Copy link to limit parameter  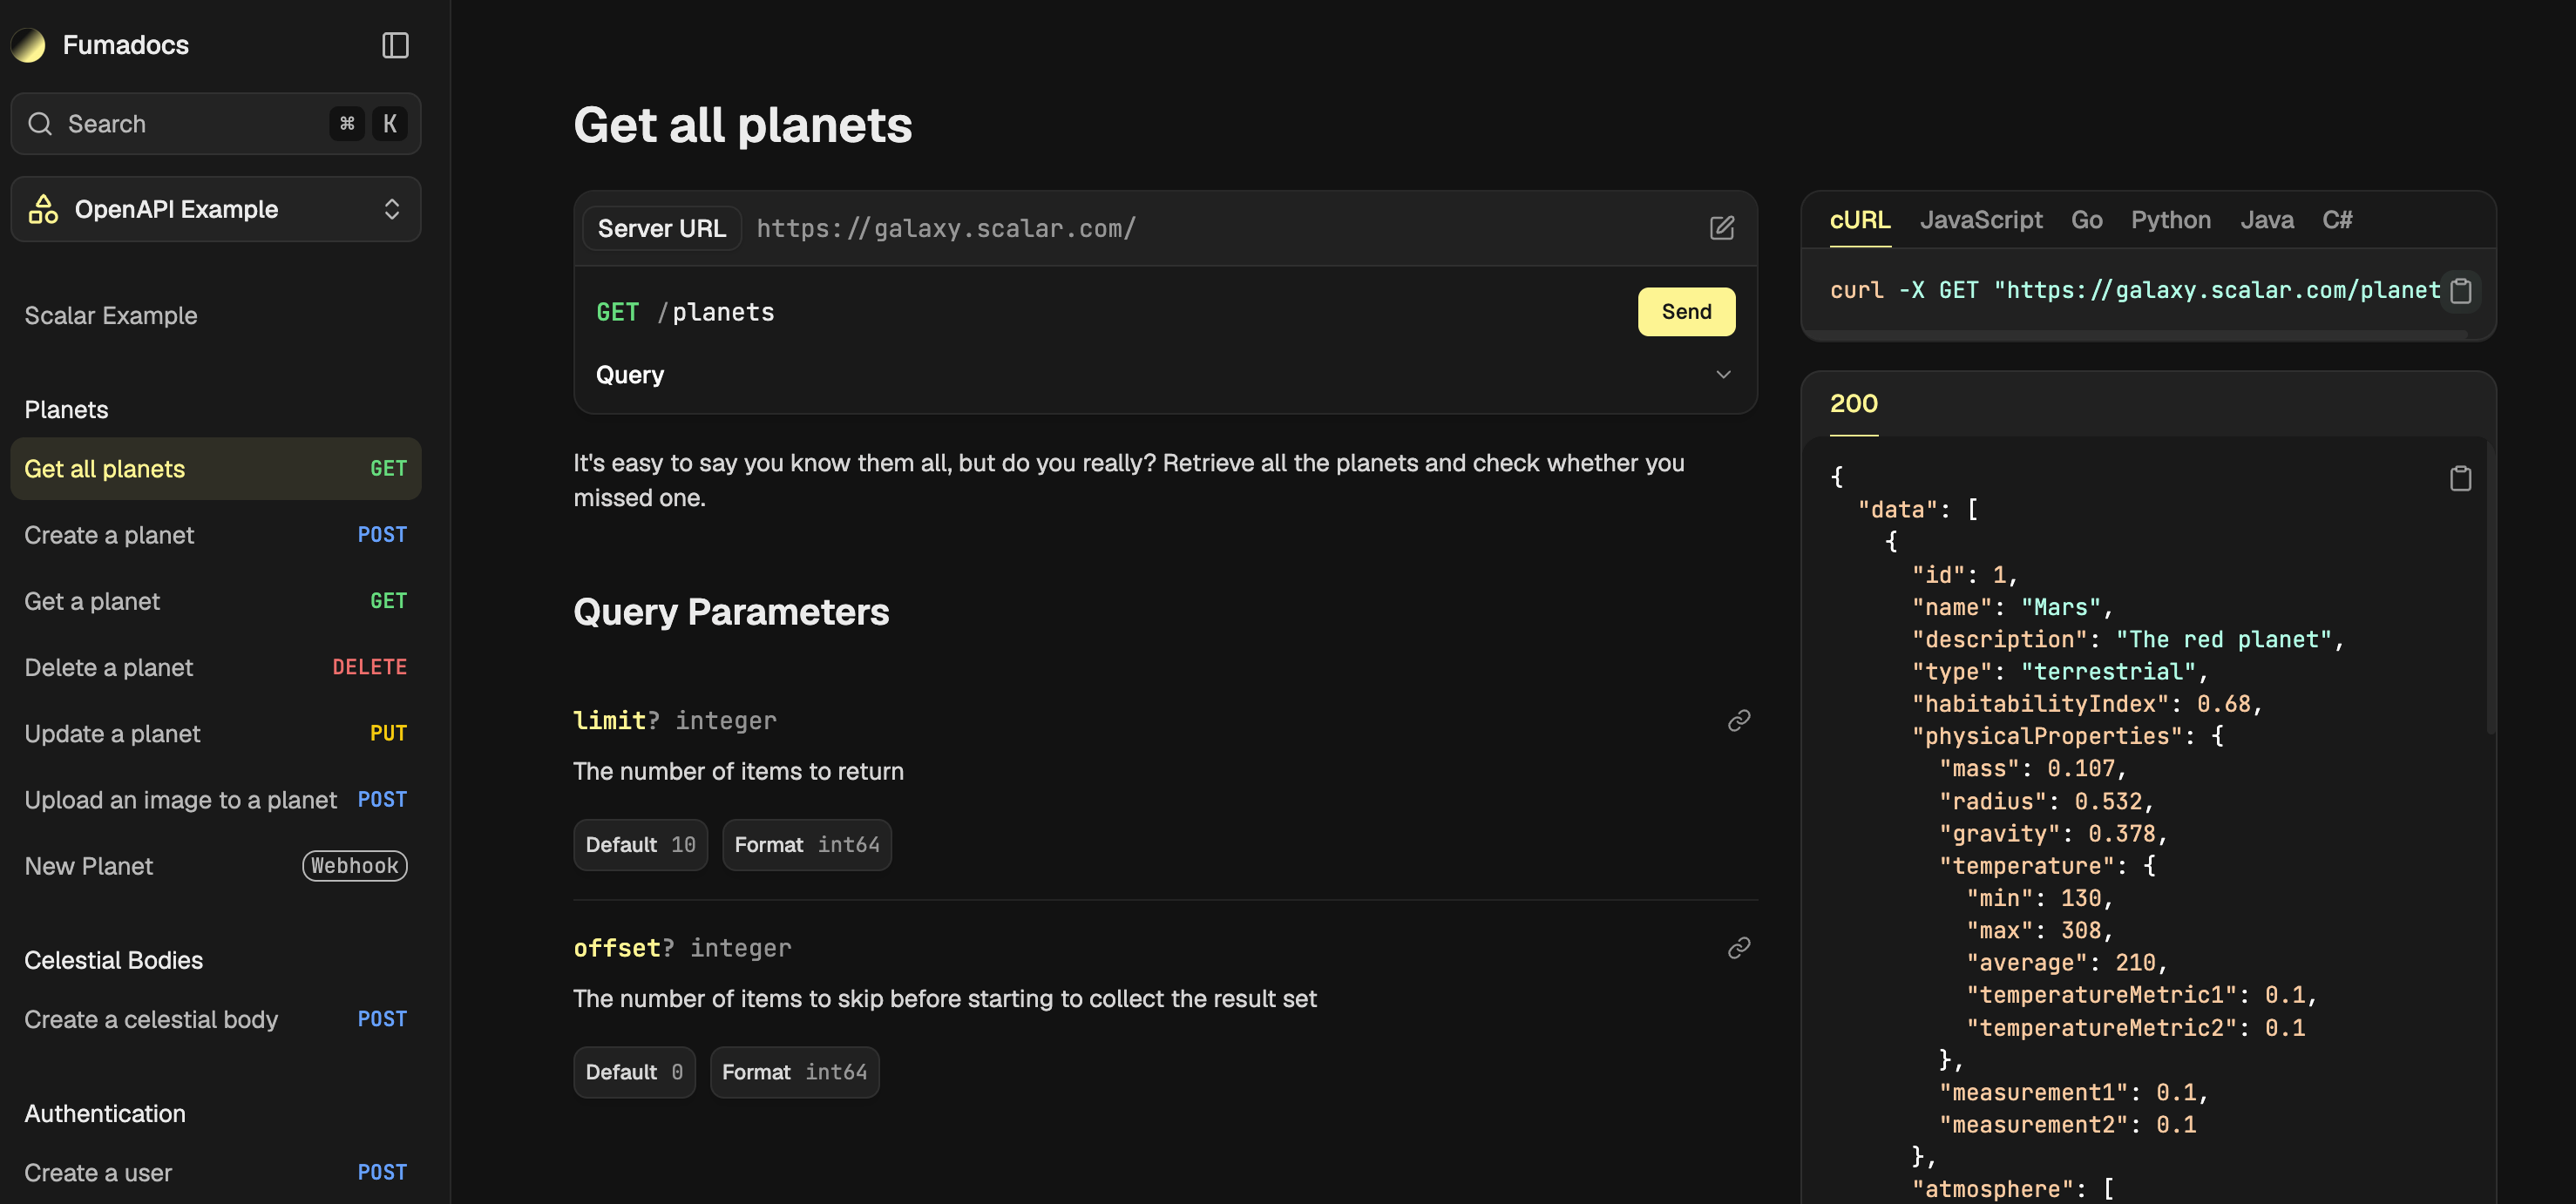point(1738,720)
